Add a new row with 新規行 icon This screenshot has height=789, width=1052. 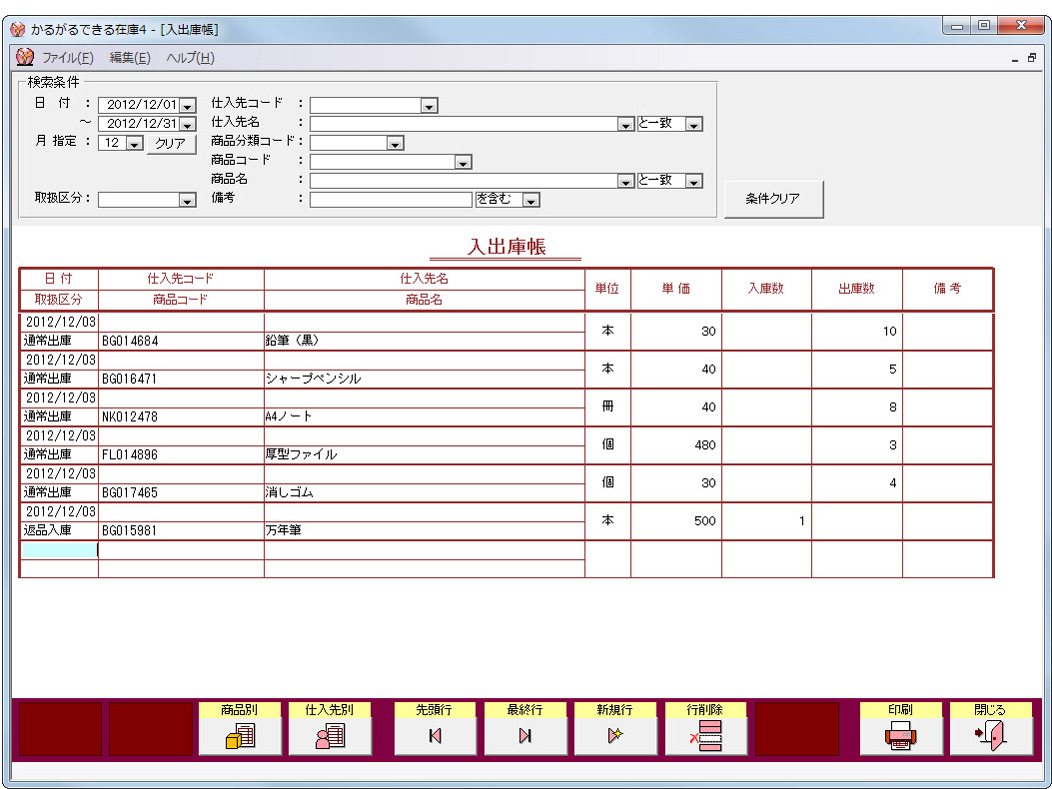pyautogui.click(x=615, y=736)
